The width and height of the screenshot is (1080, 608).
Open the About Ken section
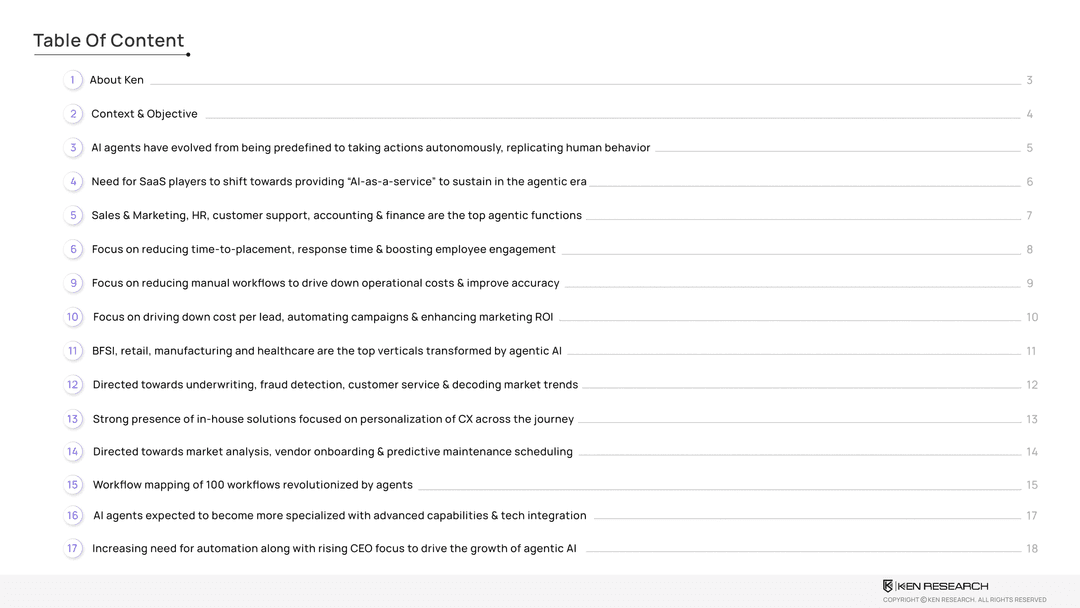point(117,80)
